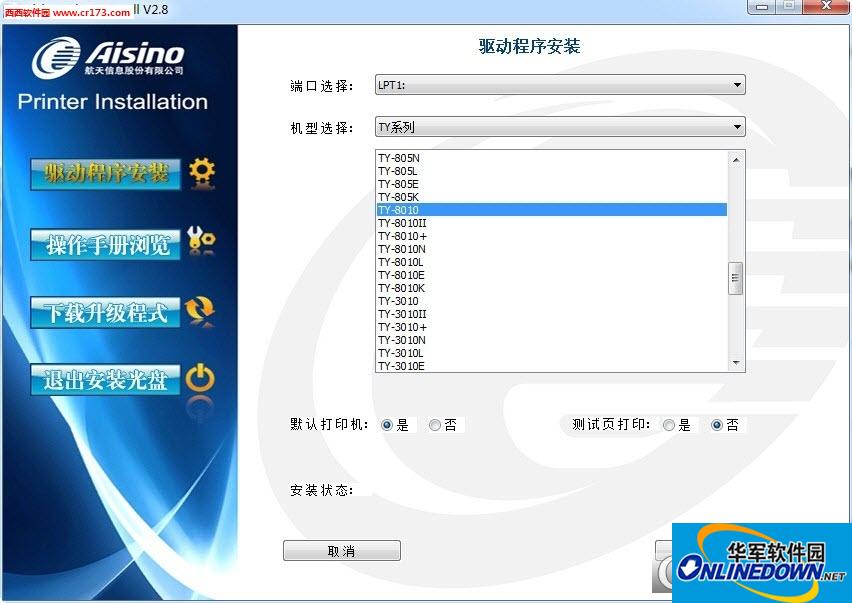The width and height of the screenshot is (852, 603).
Task: Select TY-3010E in the model list
Action: tap(552, 366)
